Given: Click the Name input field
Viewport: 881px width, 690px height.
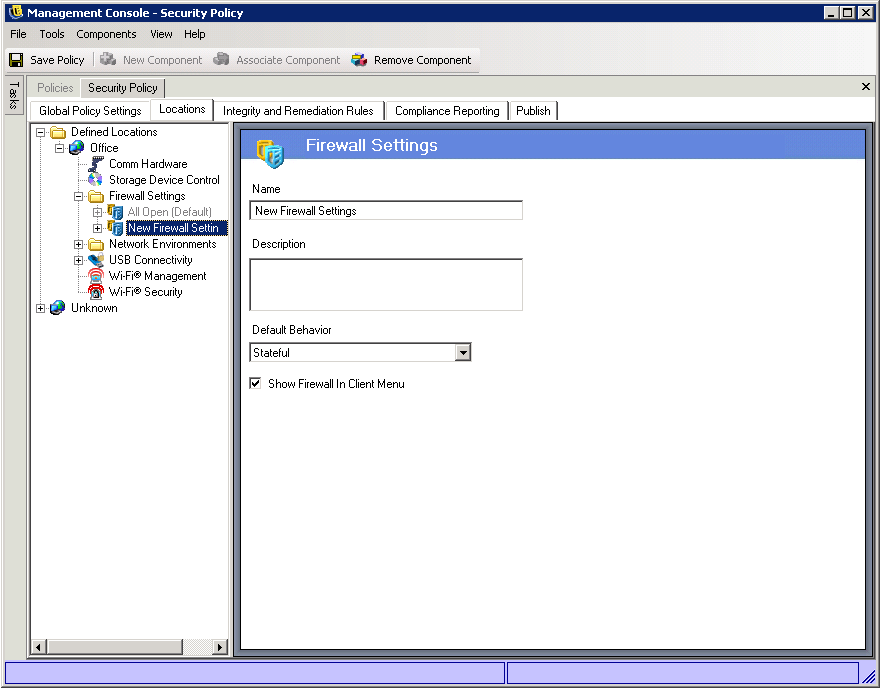Looking at the screenshot, I should pyautogui.click(x=386, y=211).
